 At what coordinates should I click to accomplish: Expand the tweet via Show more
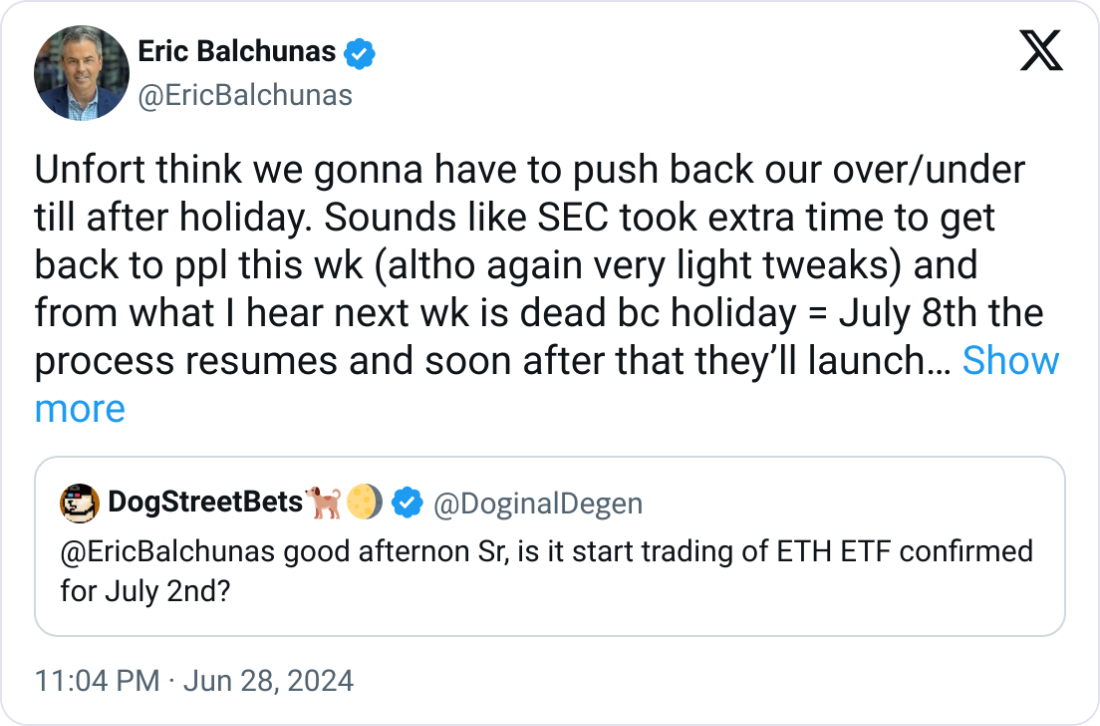point(1012,361)
